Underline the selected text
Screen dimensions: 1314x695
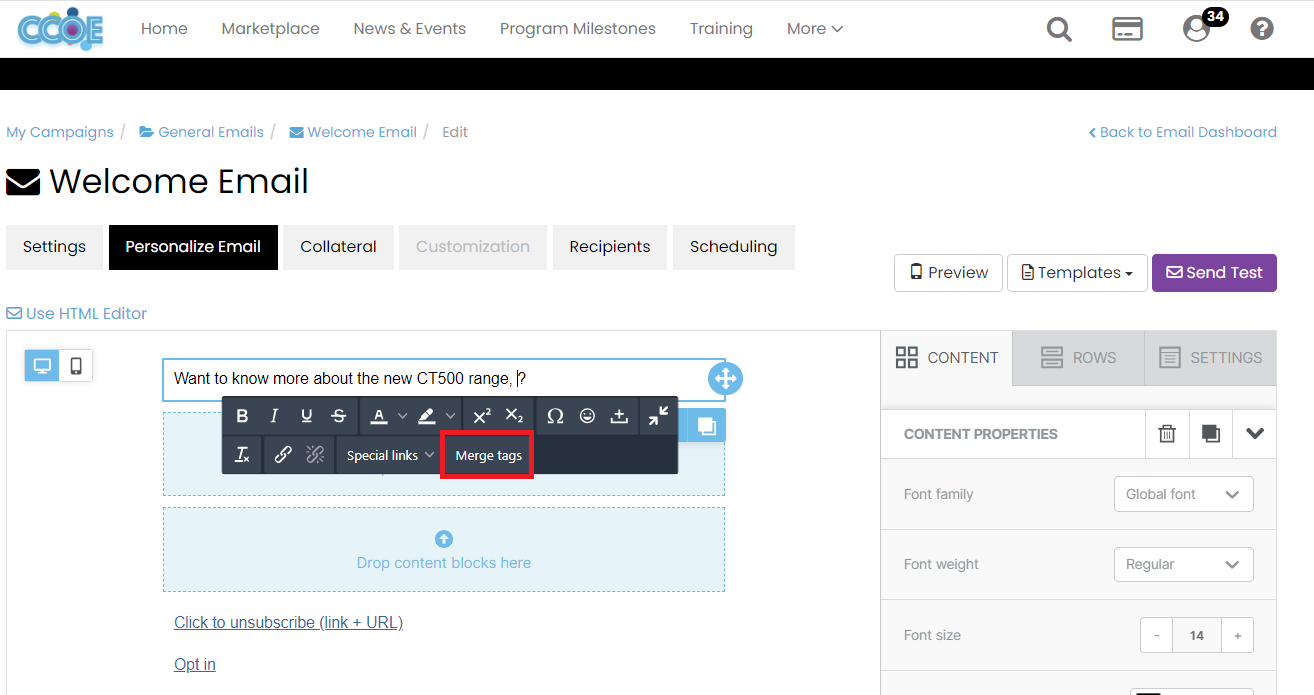click(x=306, y=416)
